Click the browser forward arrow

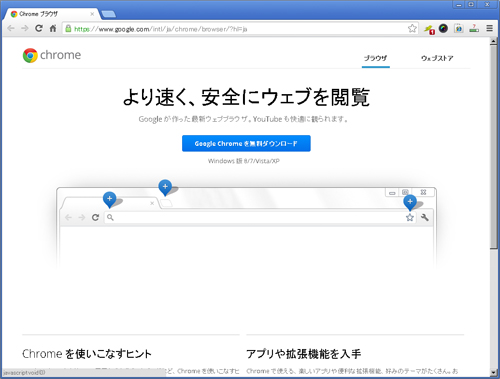(x=25, y=28)
